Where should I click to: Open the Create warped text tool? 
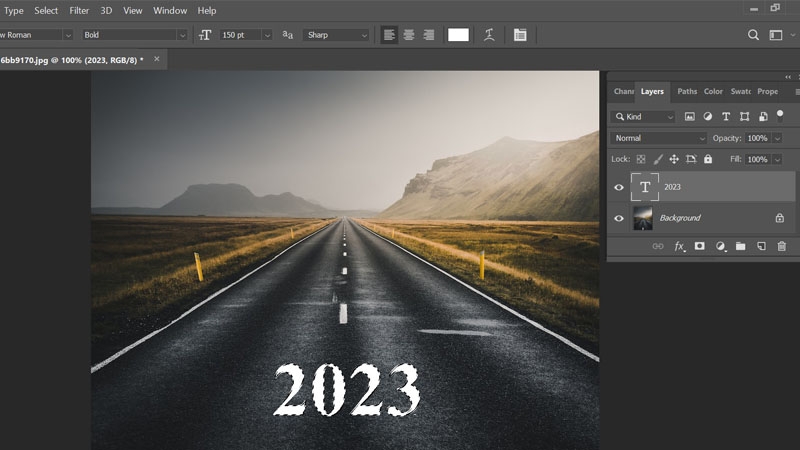[489, 35]
